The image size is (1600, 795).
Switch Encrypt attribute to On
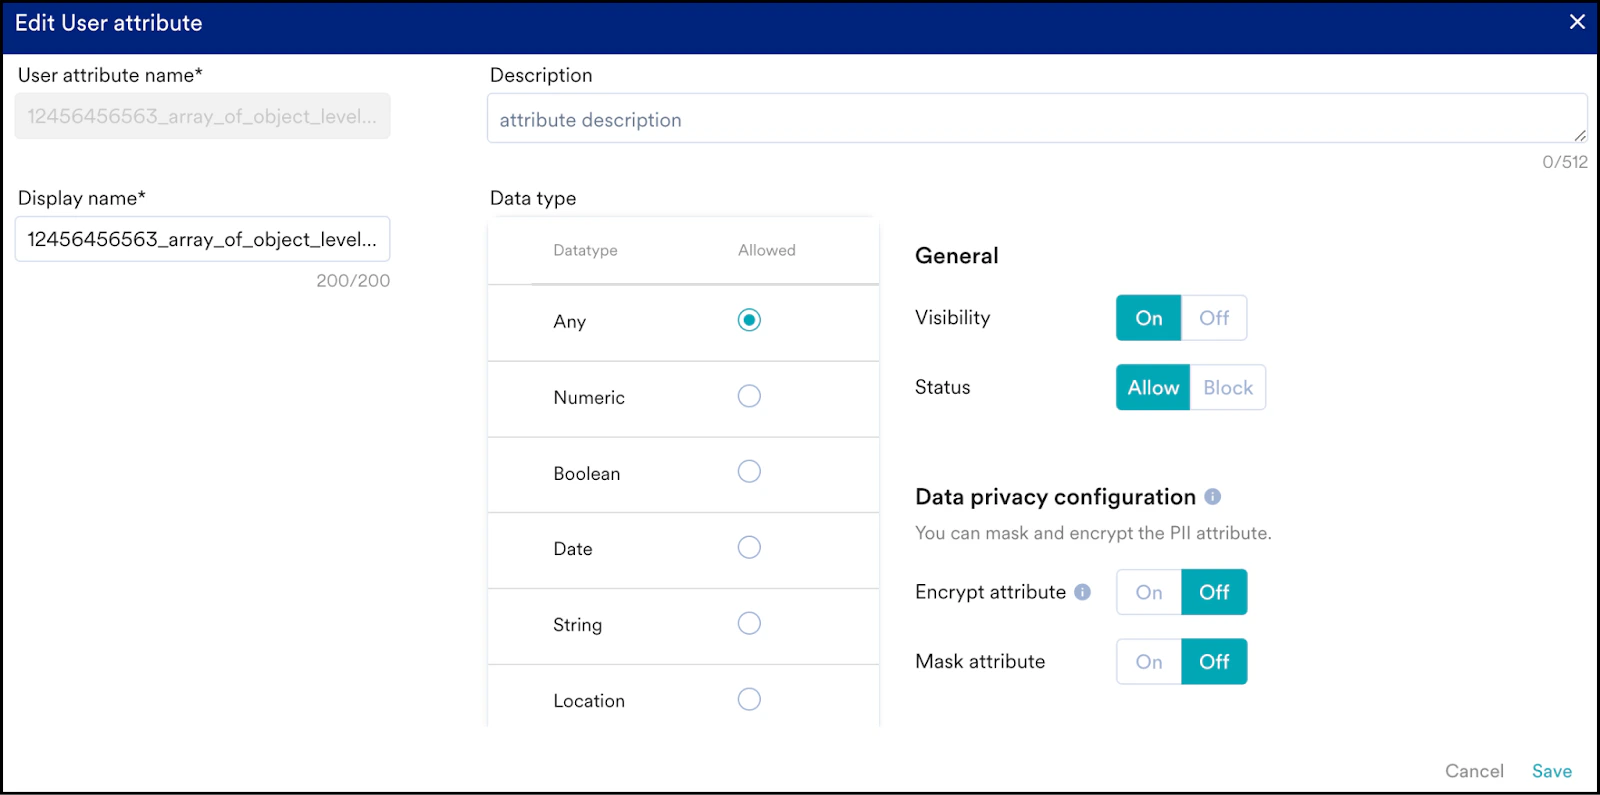pos(1149,592)
